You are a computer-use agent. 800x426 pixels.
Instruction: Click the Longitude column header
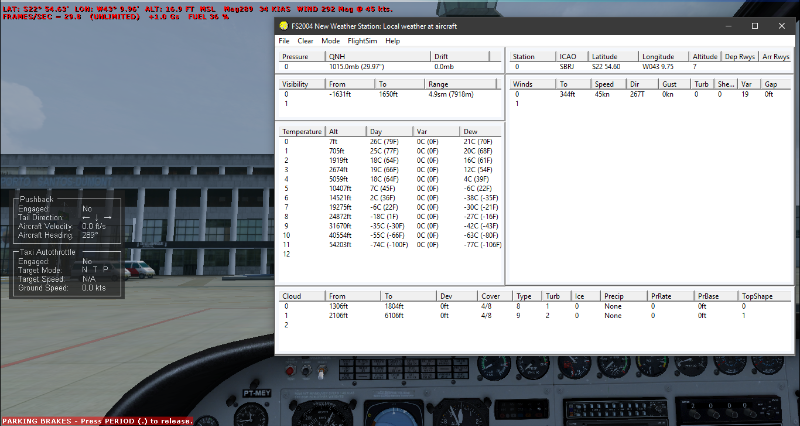tap(663, 57)
